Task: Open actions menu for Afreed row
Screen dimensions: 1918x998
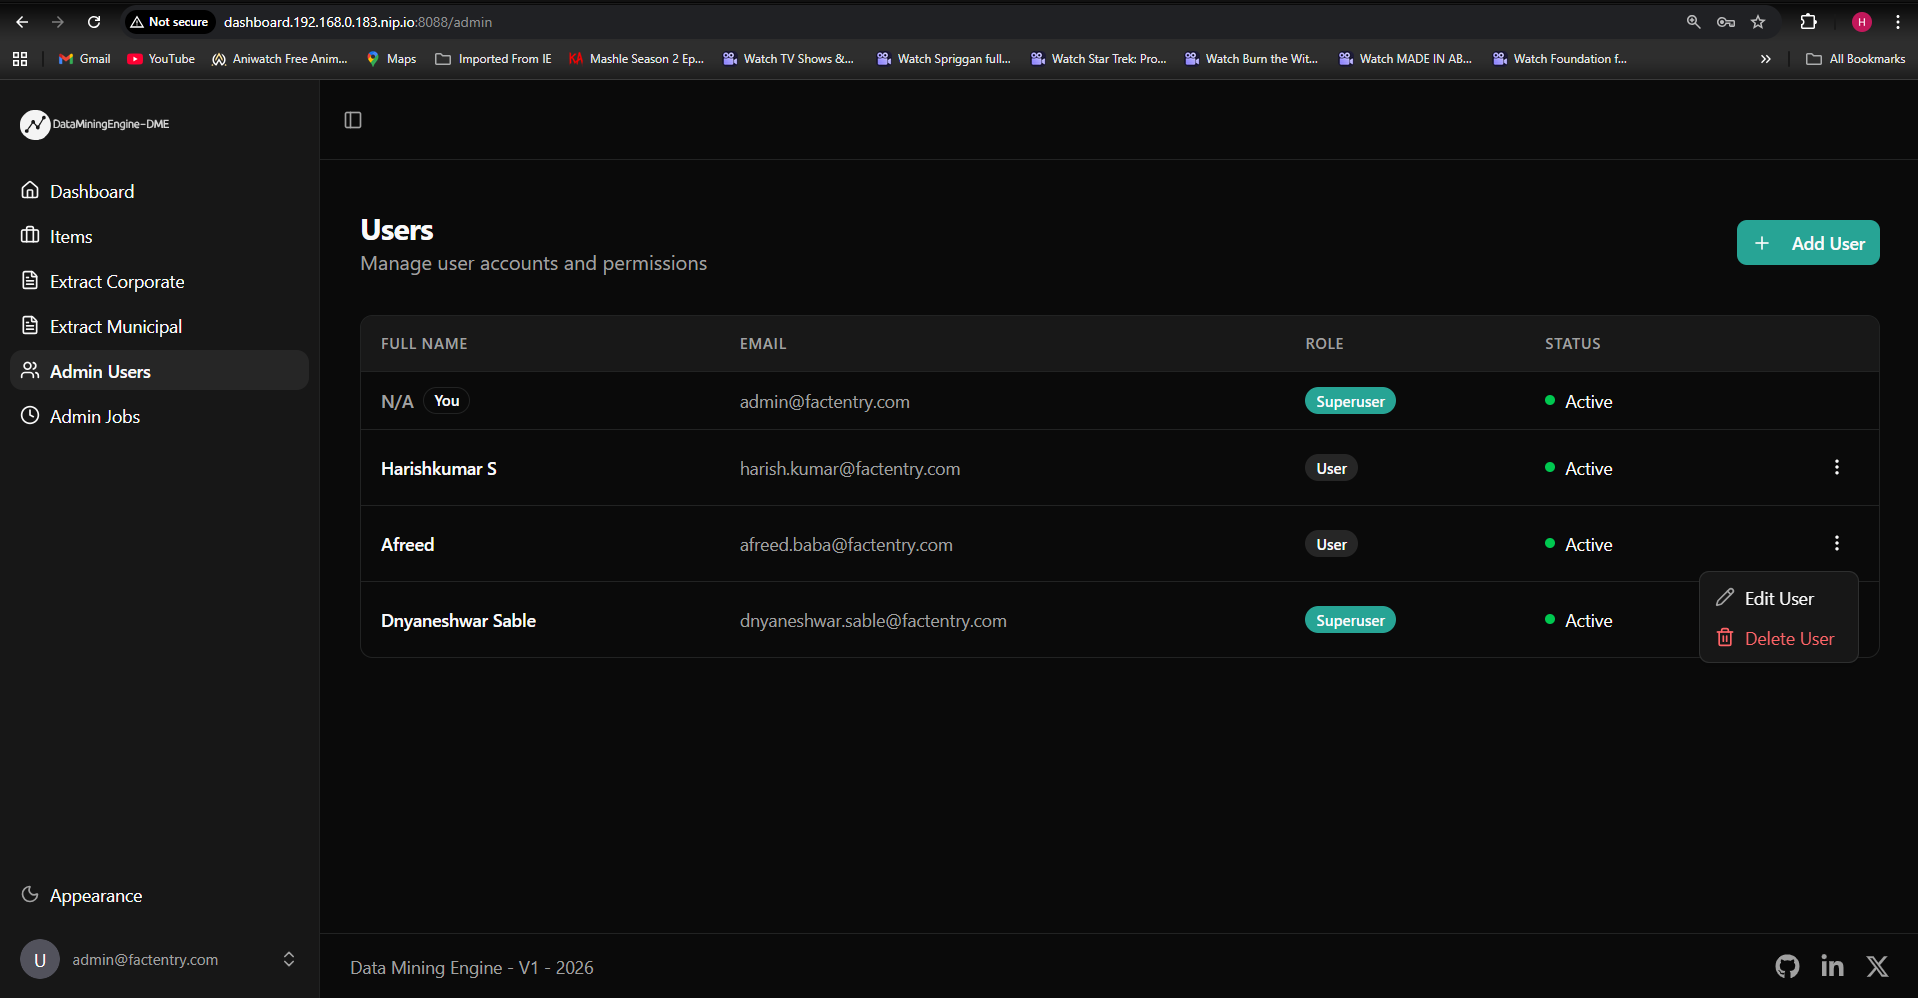Action: pos(1836,543)
